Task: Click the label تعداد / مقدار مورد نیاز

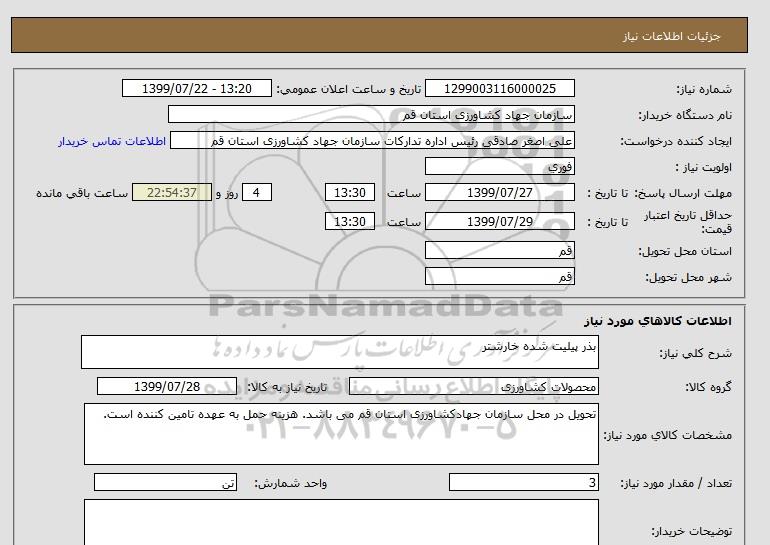Action: [676, 484]
